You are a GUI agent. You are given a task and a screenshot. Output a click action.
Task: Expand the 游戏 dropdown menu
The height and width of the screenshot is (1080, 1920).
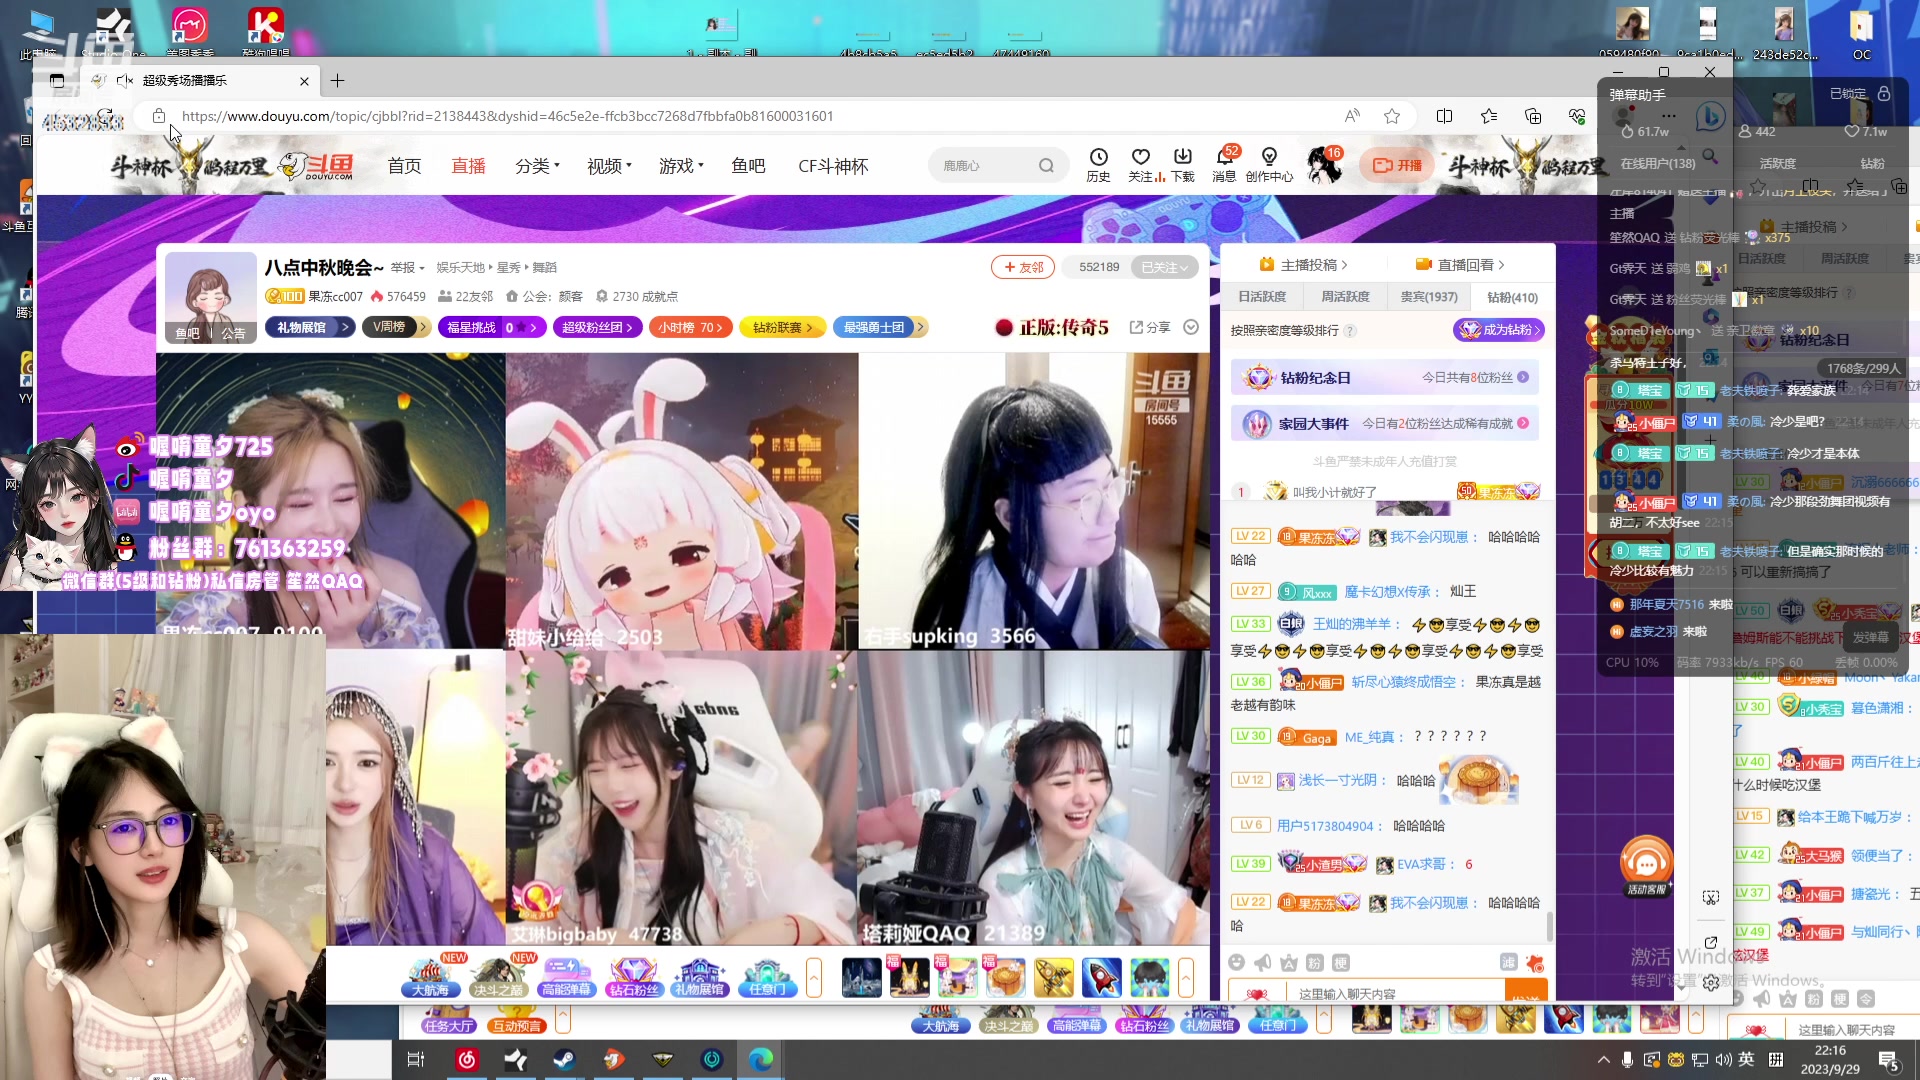point(681,166)
